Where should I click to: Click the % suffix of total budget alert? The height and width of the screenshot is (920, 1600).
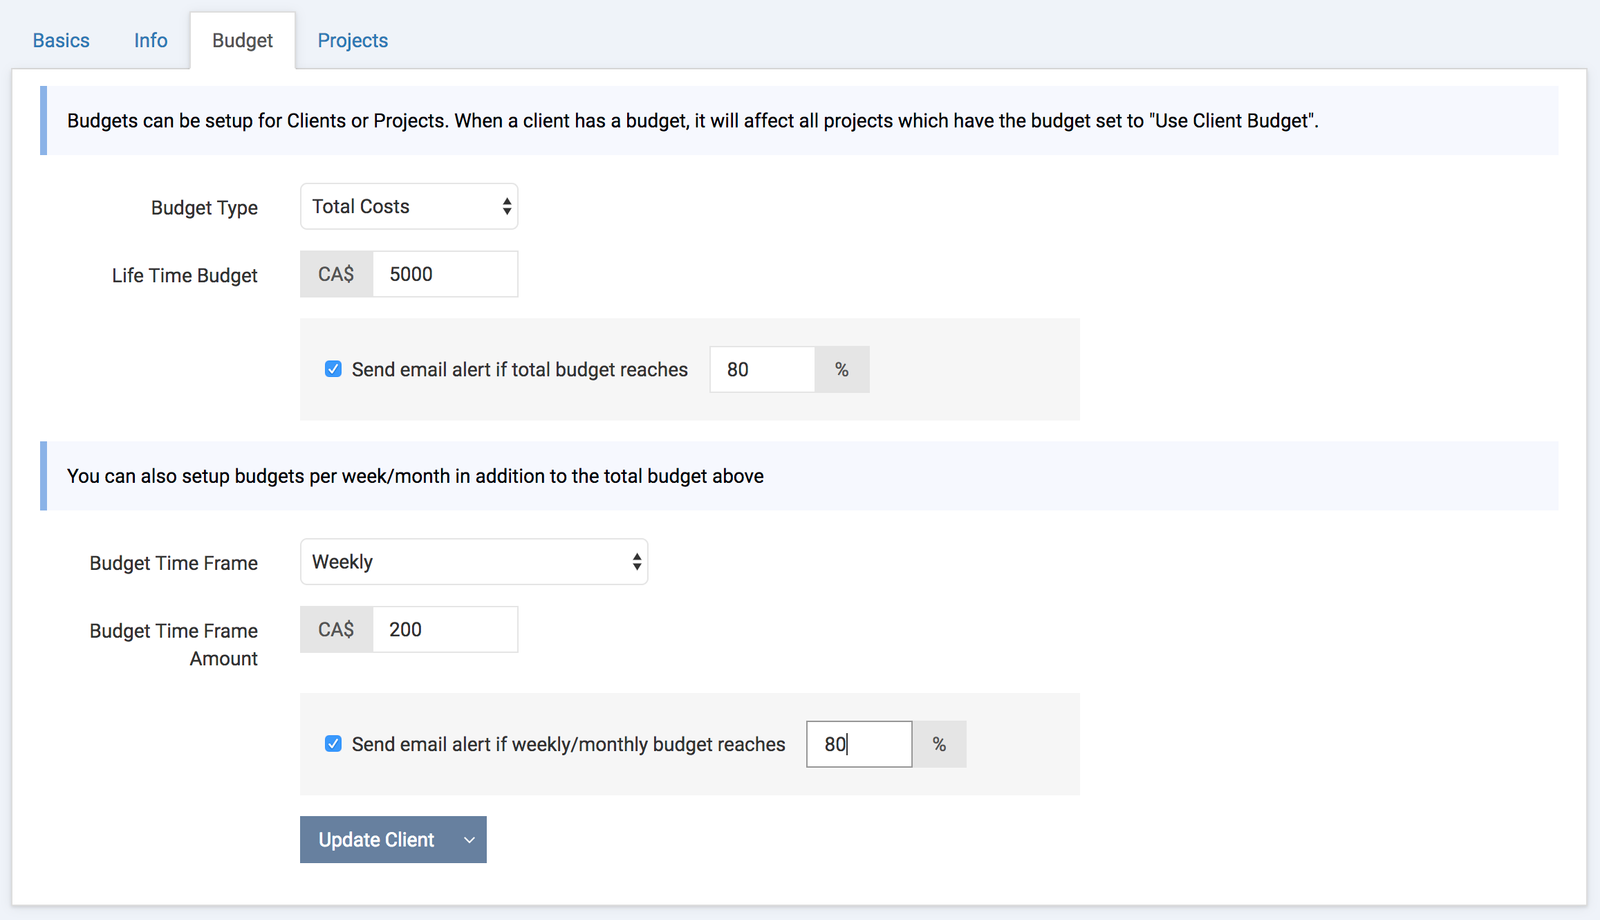(x=842, y=370)
